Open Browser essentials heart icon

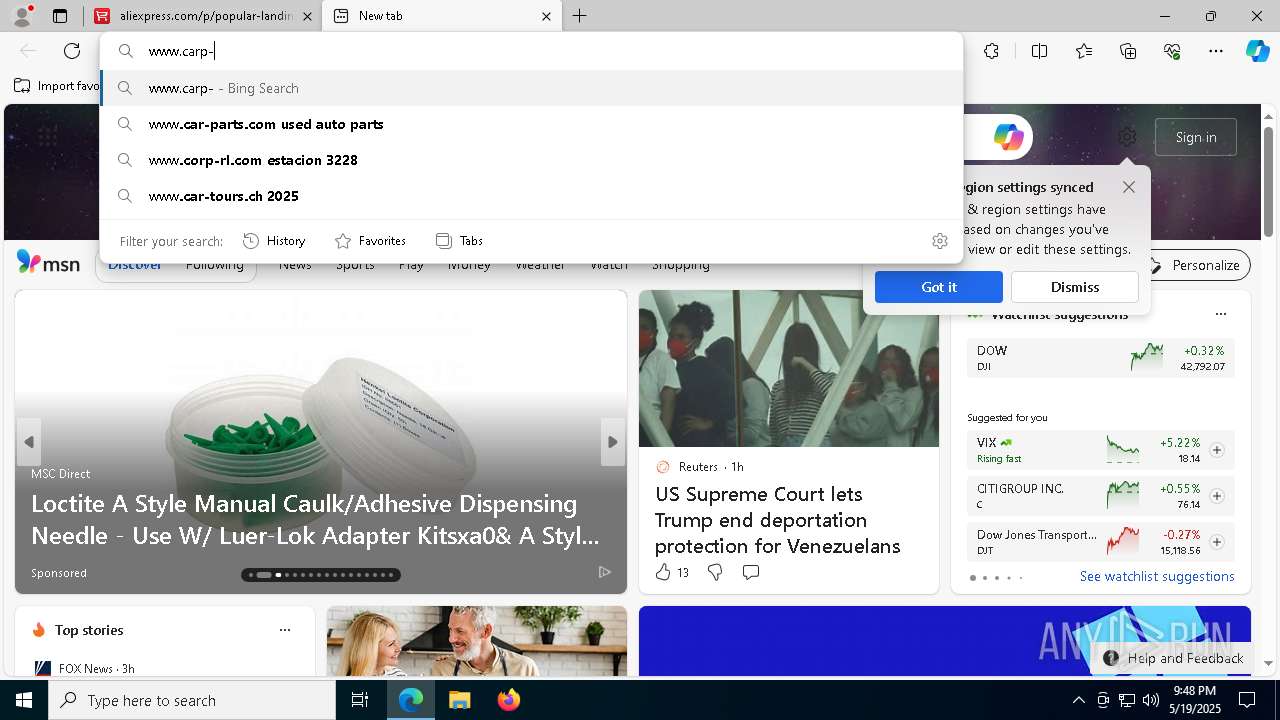click(x=1172, y=51)
